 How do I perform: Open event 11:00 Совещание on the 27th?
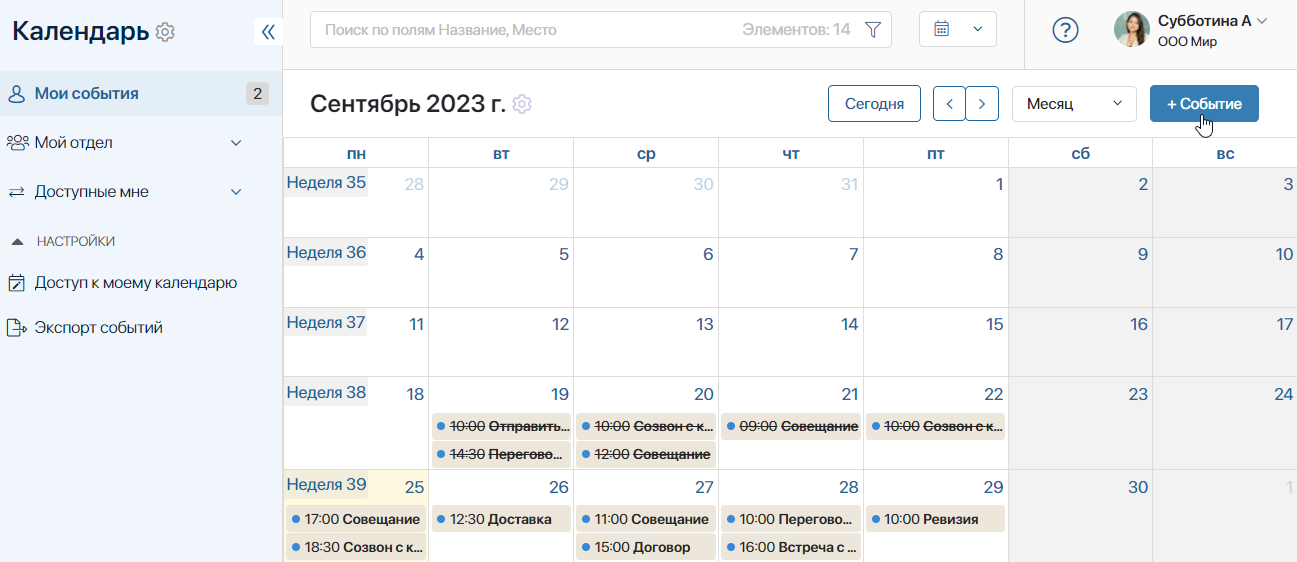click(646, 519)
